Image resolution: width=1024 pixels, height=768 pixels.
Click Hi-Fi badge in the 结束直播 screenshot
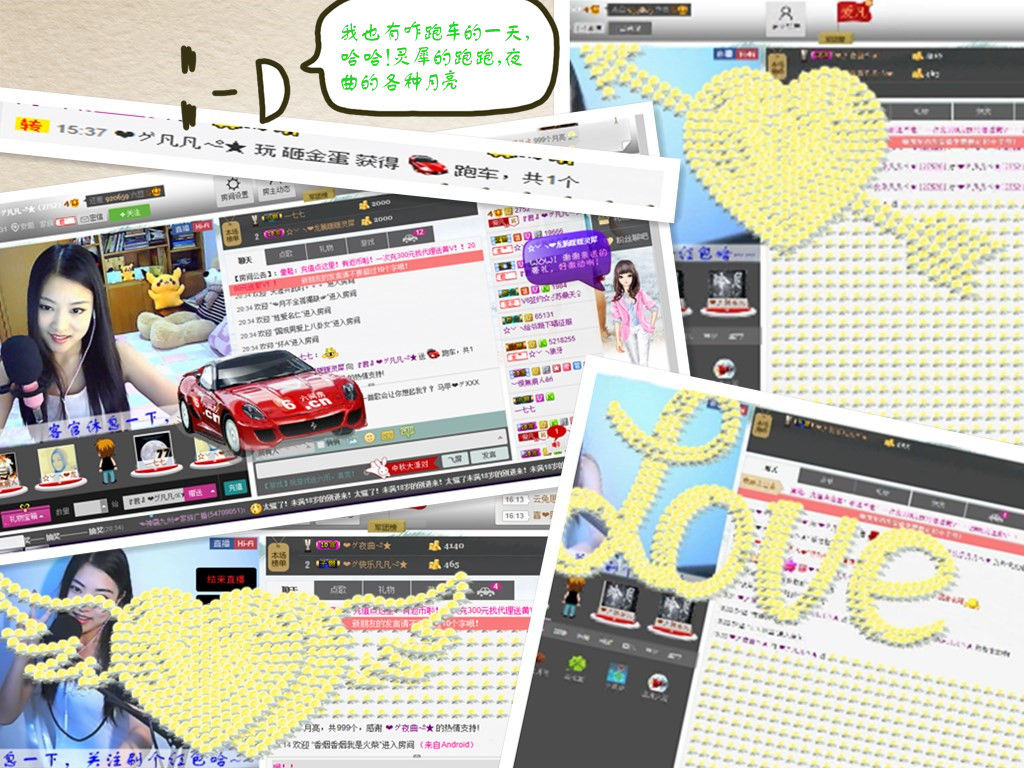pyautogui.click(x=246, y=543)
